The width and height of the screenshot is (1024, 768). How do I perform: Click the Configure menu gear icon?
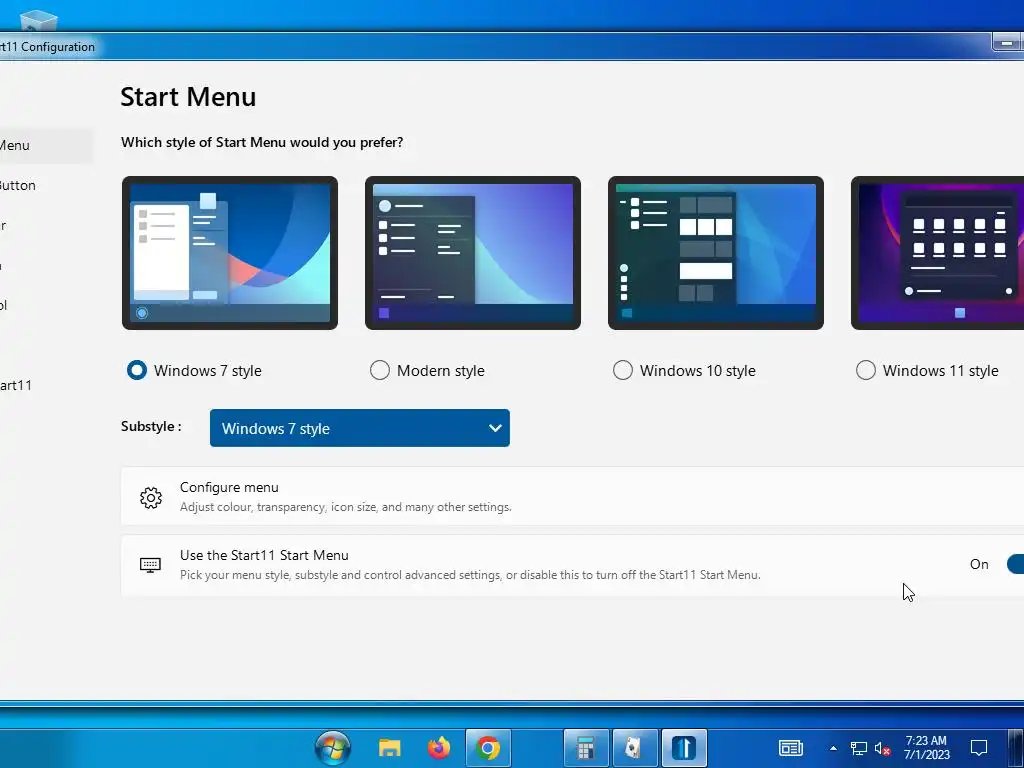tap(151, 498)
